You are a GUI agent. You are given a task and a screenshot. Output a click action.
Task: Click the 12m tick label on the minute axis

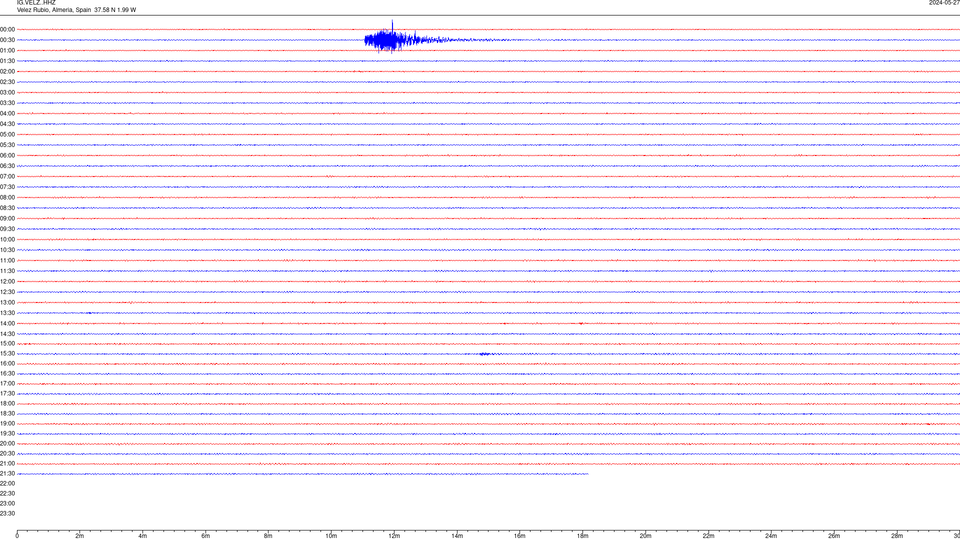click(x=394, y=536)
